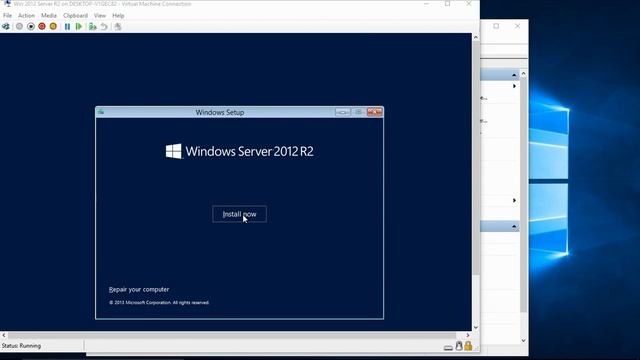The image size is (640, 360).
Task: Click the horizontal scrollbar right arrow
Action: (x=468, y=335)
